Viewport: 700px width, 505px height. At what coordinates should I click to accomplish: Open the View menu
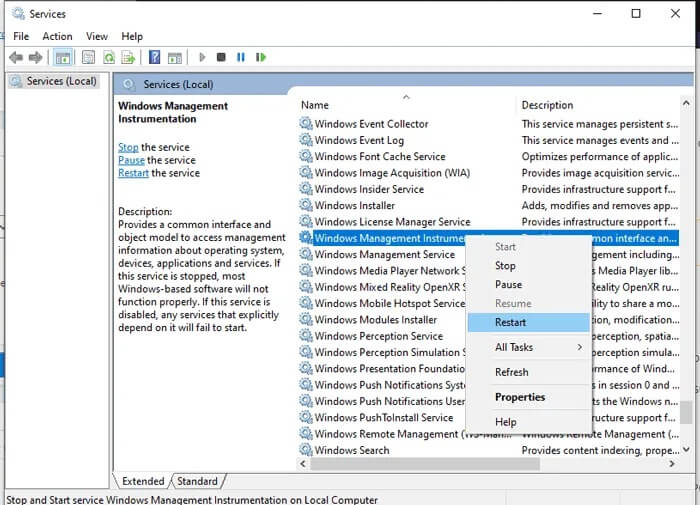point(97,36)
